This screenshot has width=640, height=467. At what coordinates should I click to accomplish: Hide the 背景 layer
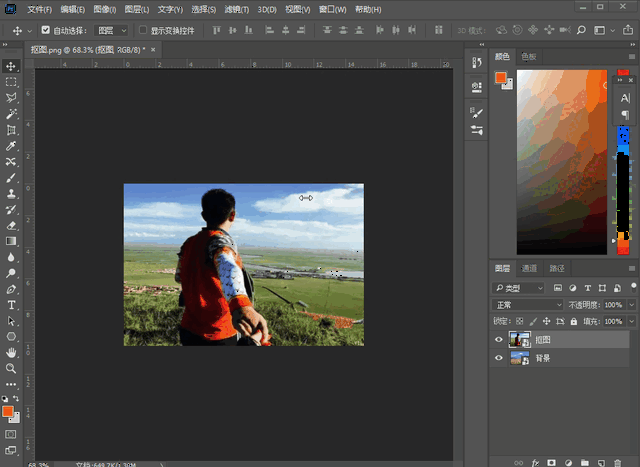coord(498,358)
